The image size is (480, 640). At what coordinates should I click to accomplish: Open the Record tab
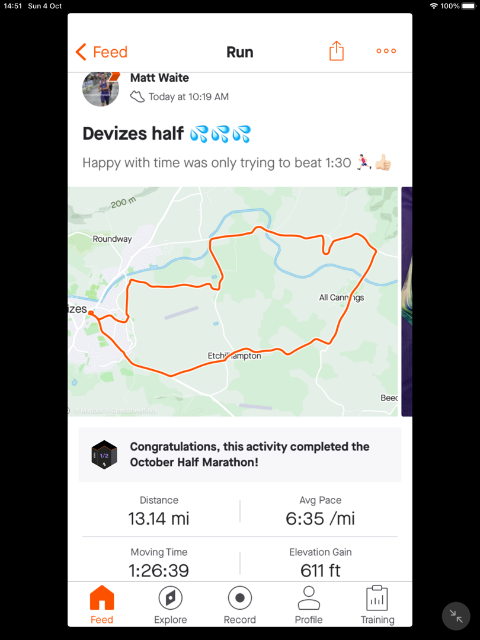tap(240, 605)
